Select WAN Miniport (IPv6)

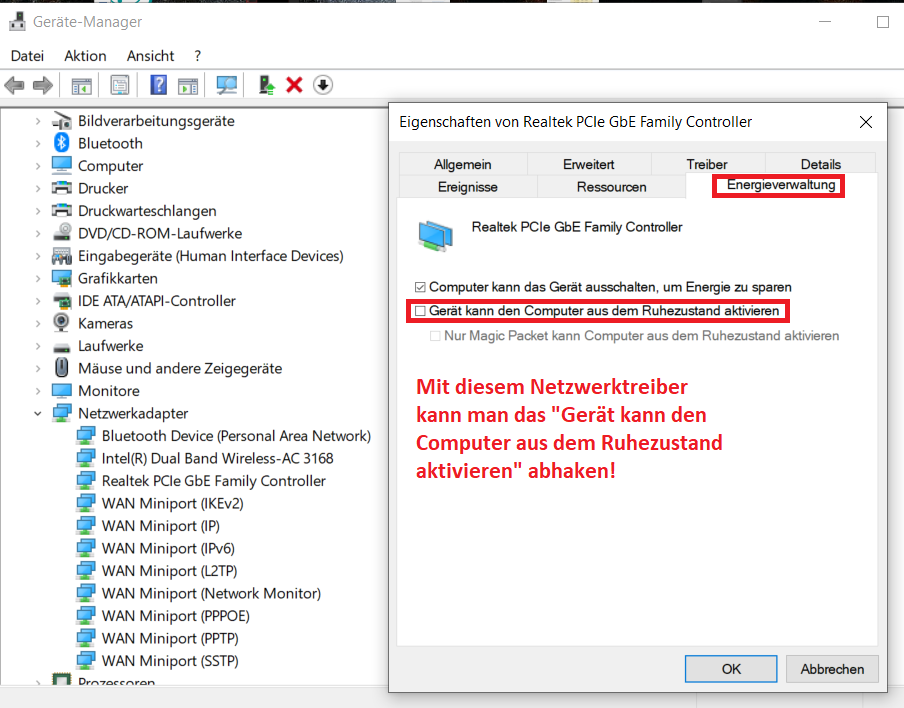tap(168, 548)
